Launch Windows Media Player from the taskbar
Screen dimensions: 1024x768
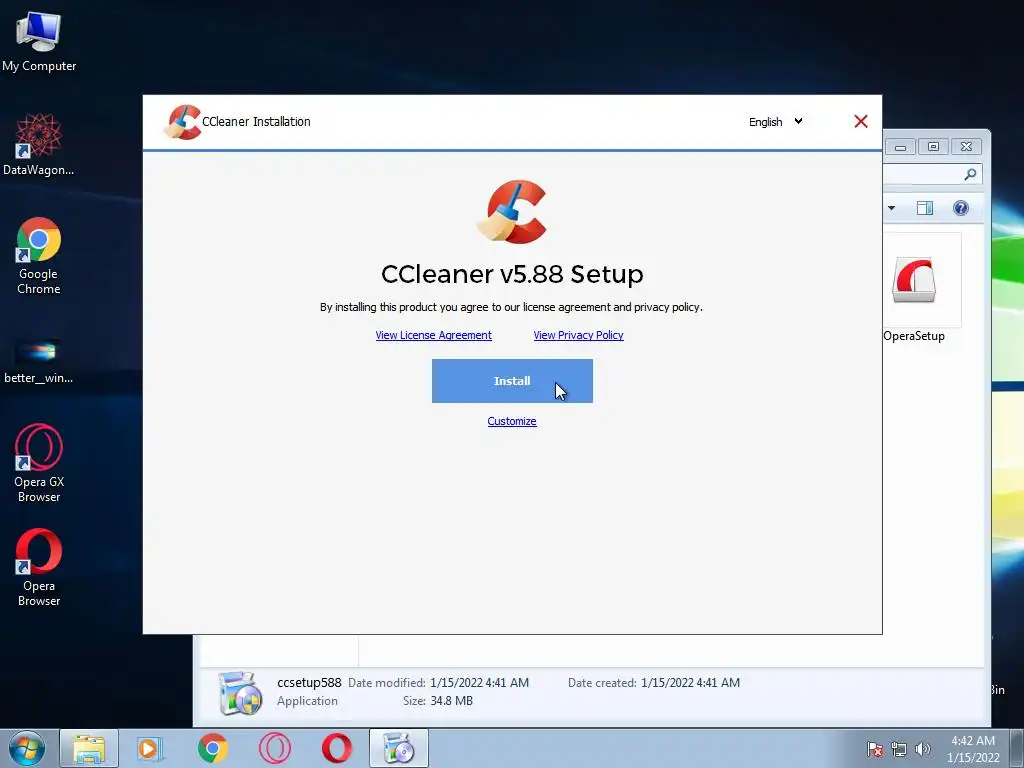click(x=150, y=748)
